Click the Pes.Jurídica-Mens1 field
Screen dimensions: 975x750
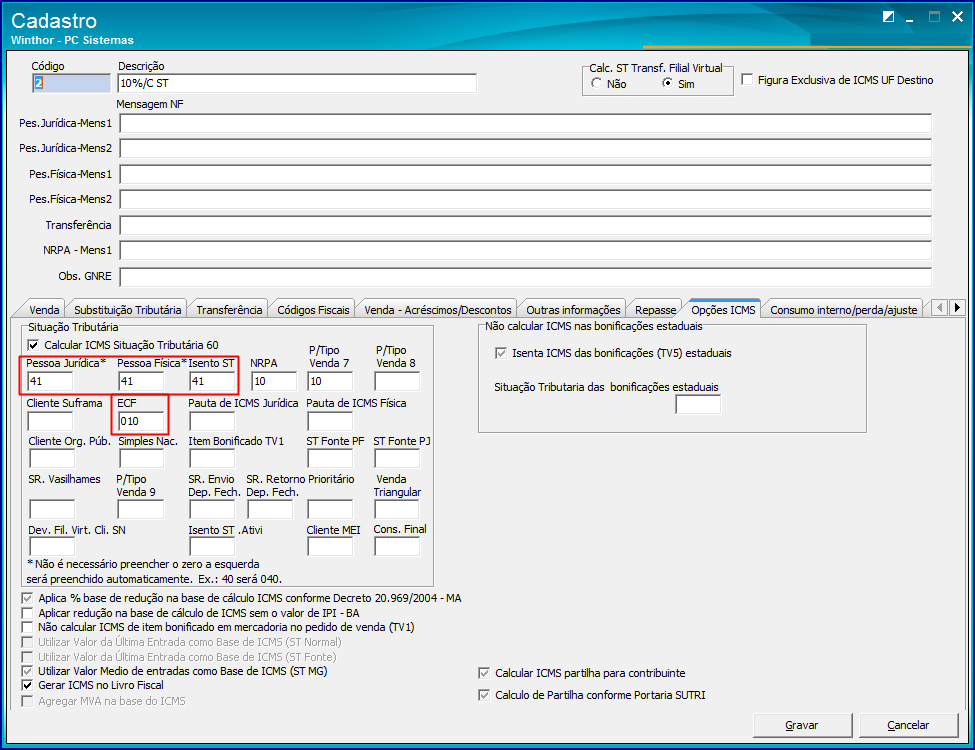tap(525, 123)
